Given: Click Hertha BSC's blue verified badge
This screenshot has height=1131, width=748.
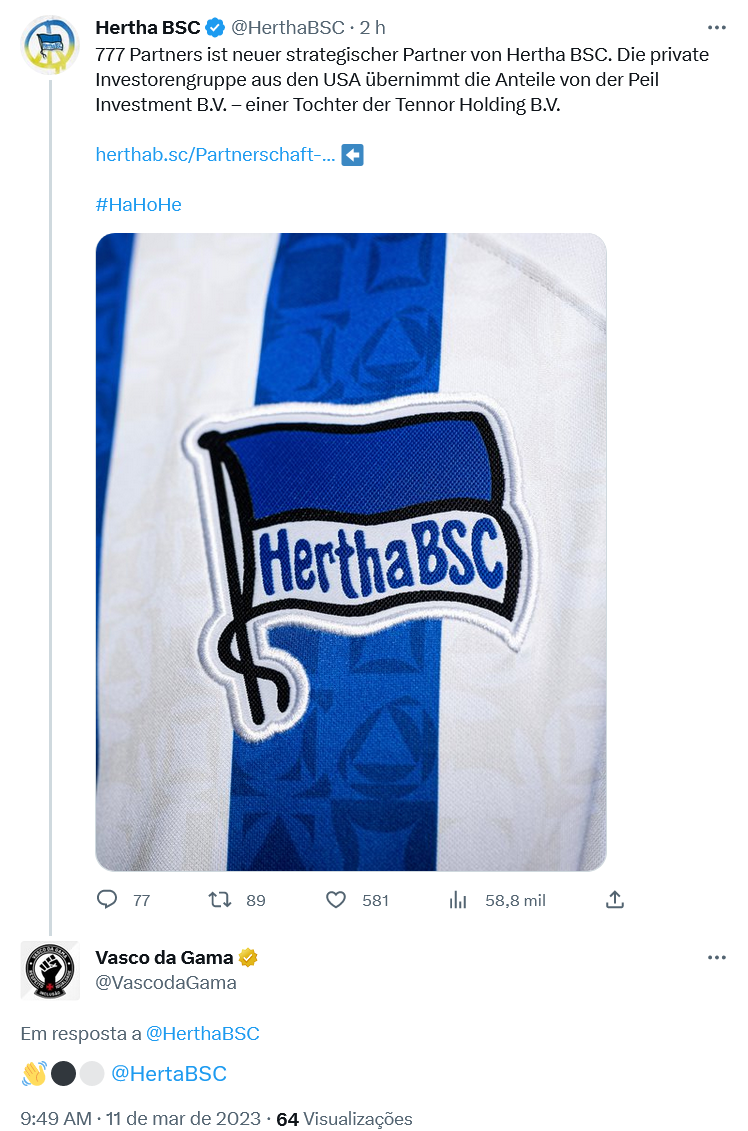Looking at the screenshot, I should tap(214, 27).
